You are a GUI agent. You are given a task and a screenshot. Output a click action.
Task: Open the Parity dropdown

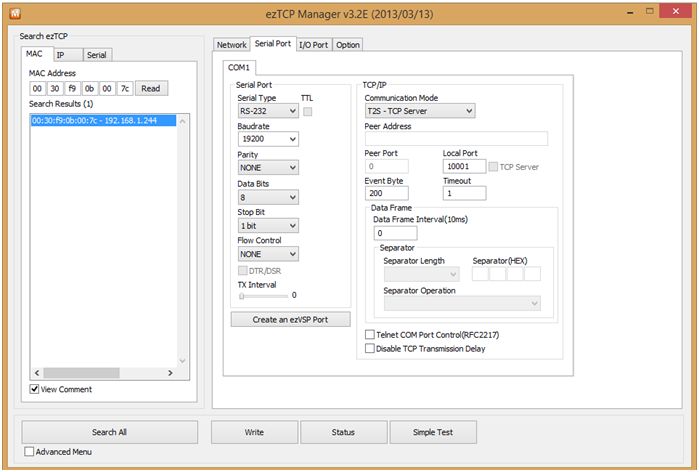268,168
